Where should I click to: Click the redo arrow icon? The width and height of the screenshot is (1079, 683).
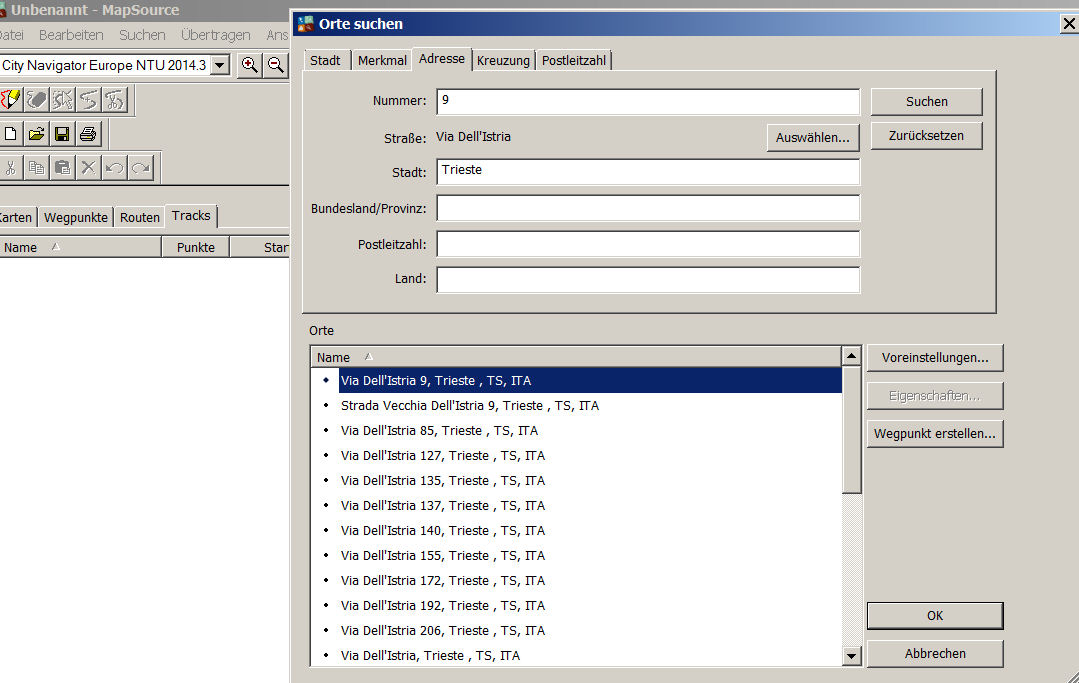point(140,168)
